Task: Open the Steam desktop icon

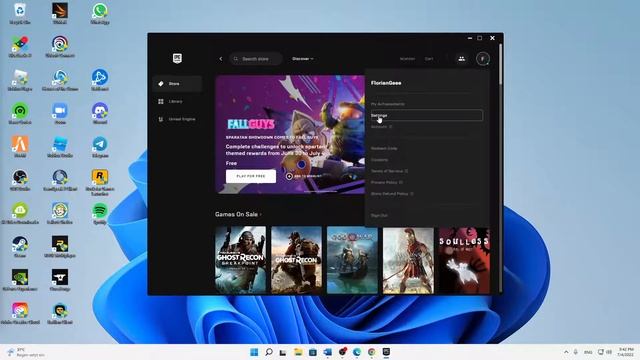Action: coord(20,247)
